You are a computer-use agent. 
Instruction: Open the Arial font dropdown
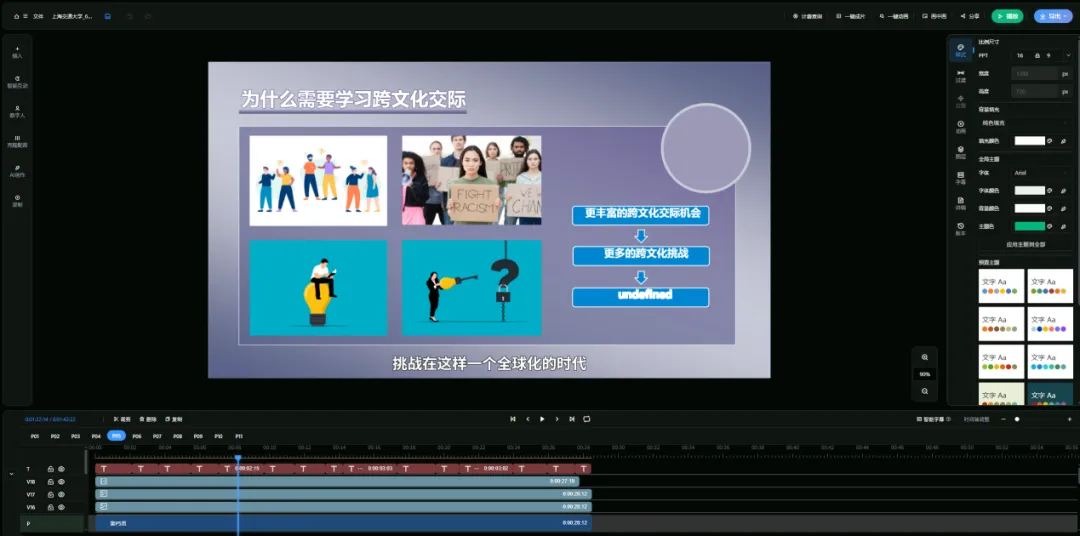coord(1041,172)
